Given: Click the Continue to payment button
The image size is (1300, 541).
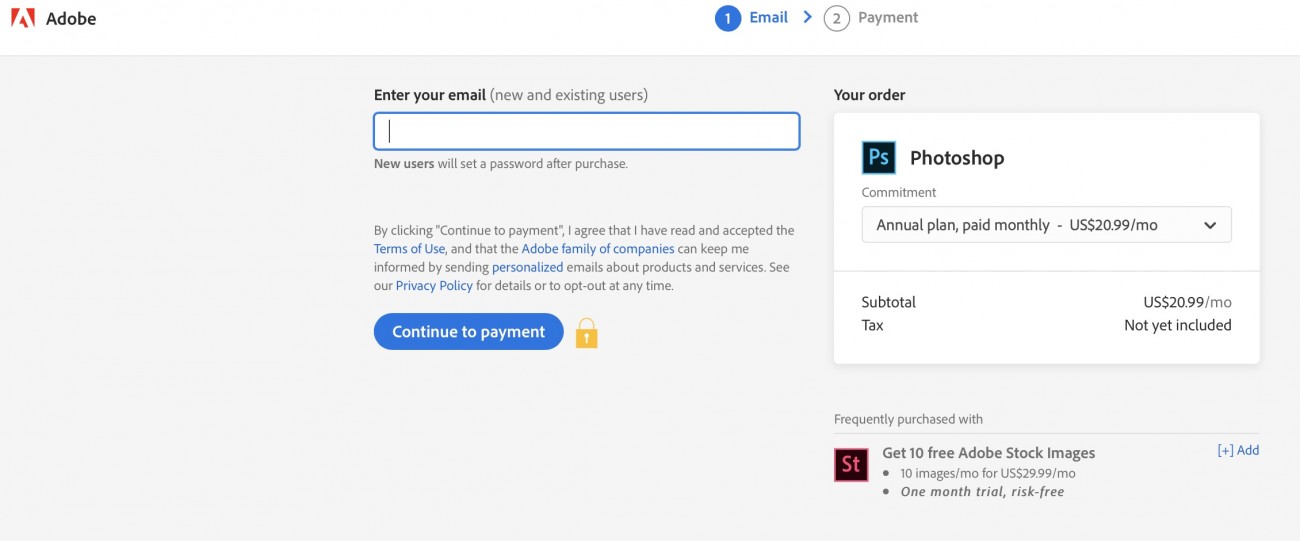Looking at the screenshot, I should 469,332.
